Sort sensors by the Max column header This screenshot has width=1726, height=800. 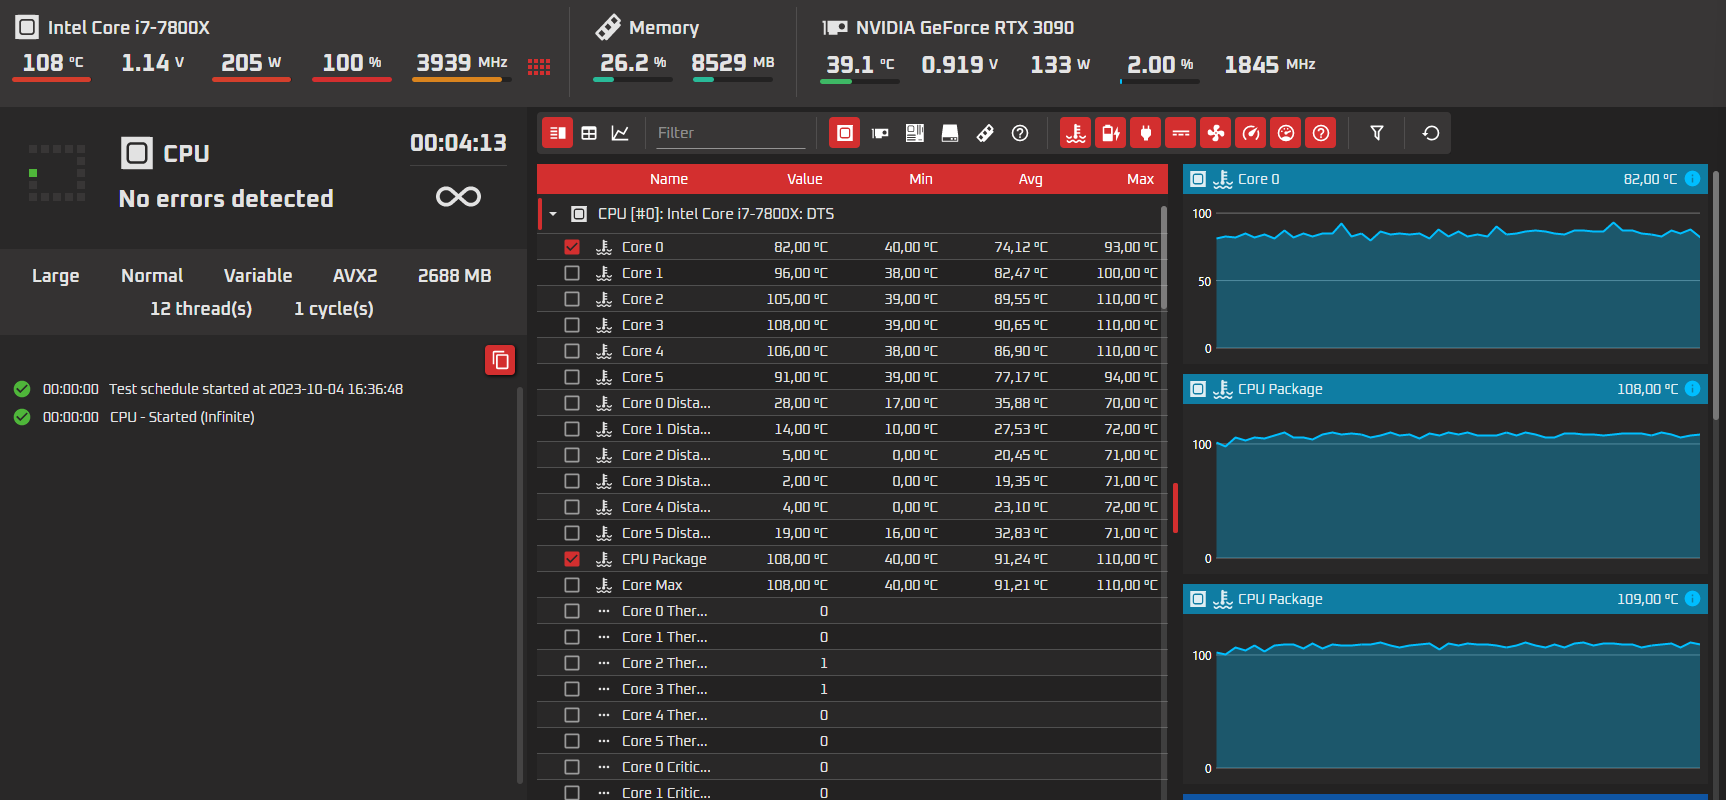[x=1141, y=179]
